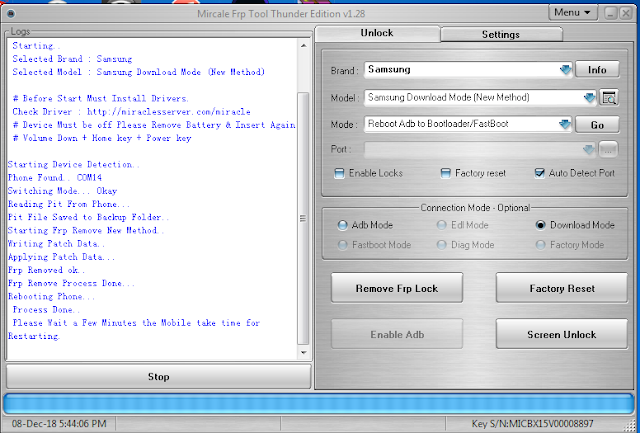The height and width of the screenshot is (433, 640).
Task: Select Fastboot Mode radio button
Action: point(343,245)
